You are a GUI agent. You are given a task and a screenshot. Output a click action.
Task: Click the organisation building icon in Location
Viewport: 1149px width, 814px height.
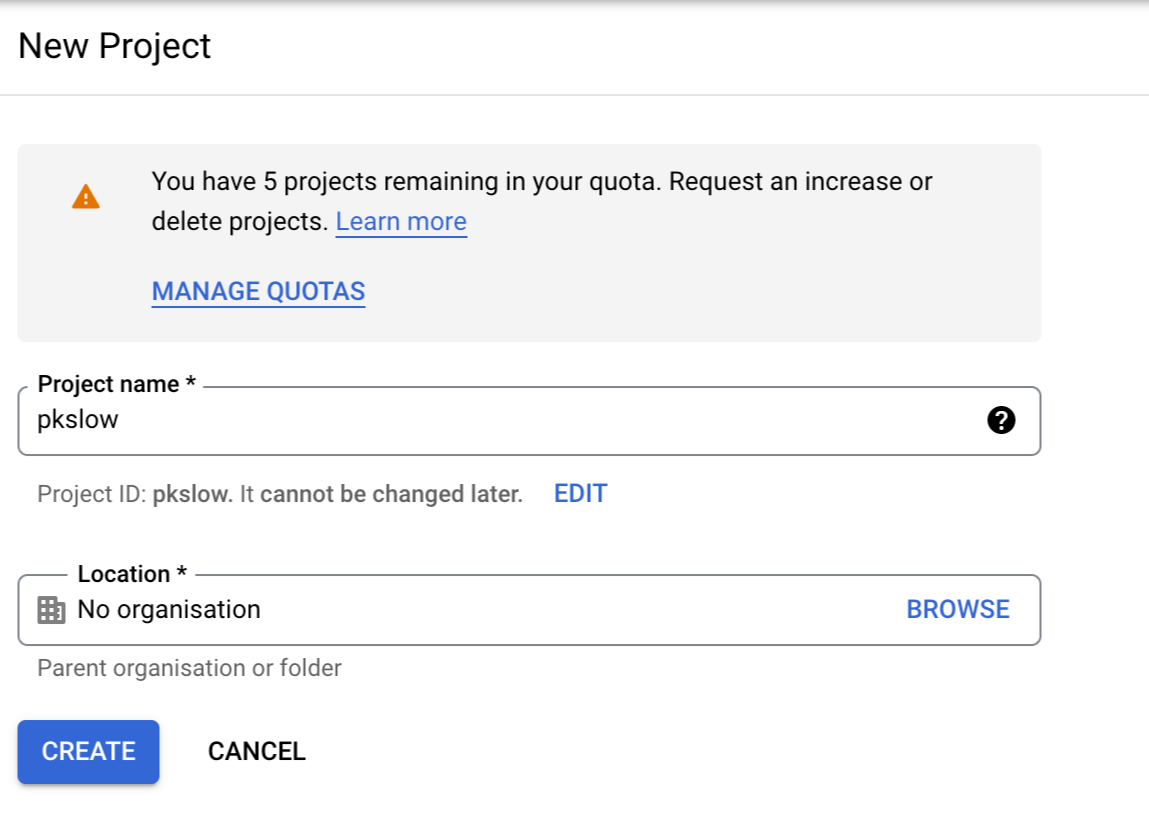pos(51,610)
